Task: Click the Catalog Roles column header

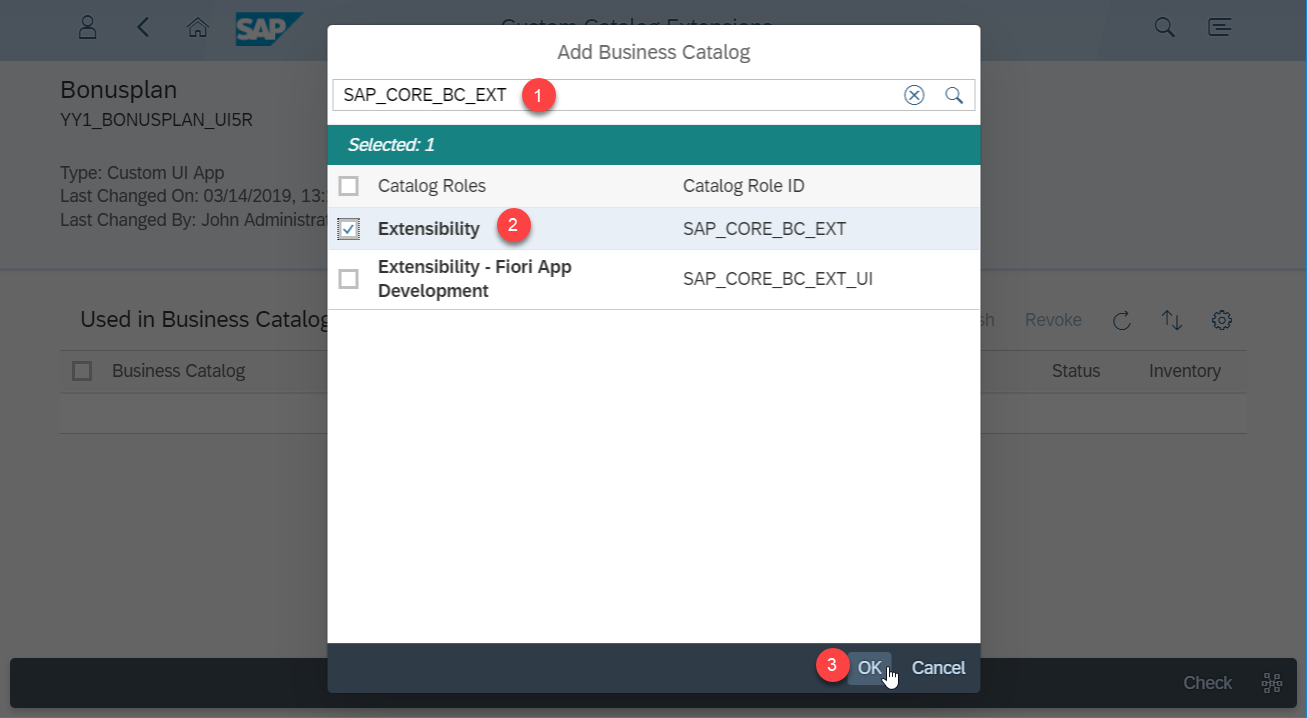Action: coord(432,186)
